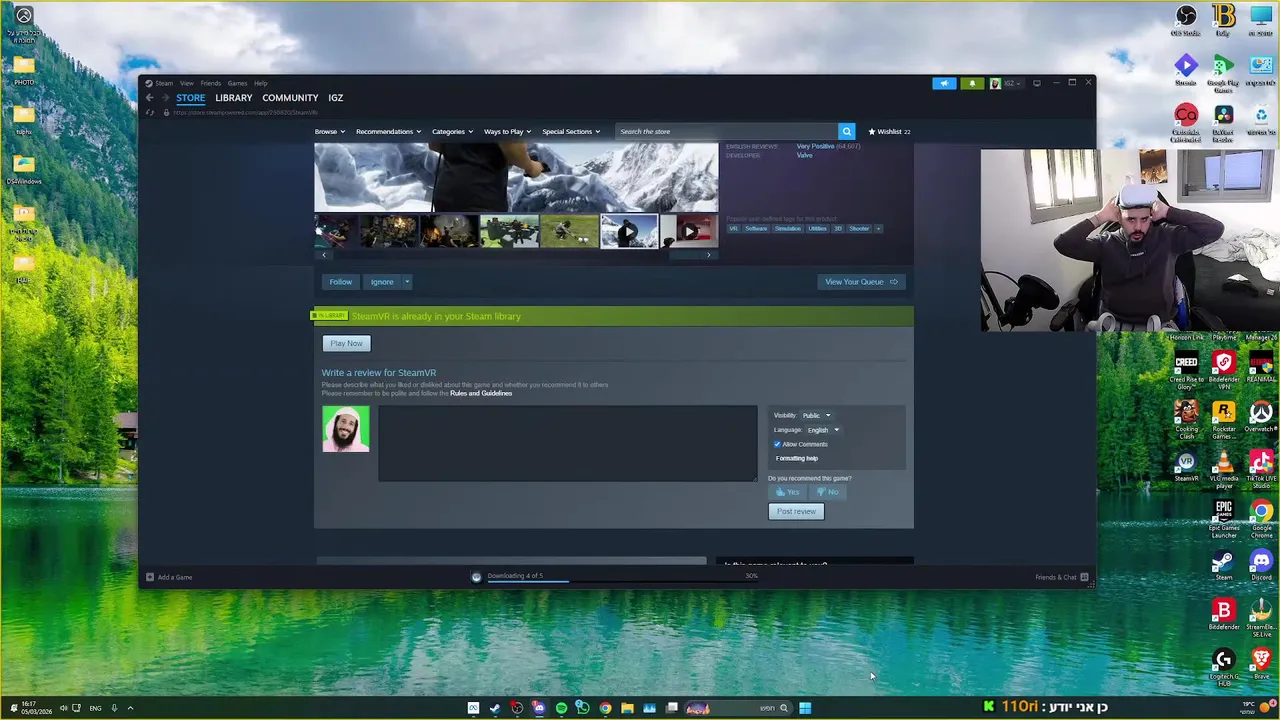Open the Steam menu in the title bar
The width and height of the screenshot is (1280, 720).
[x=164, y=83]
